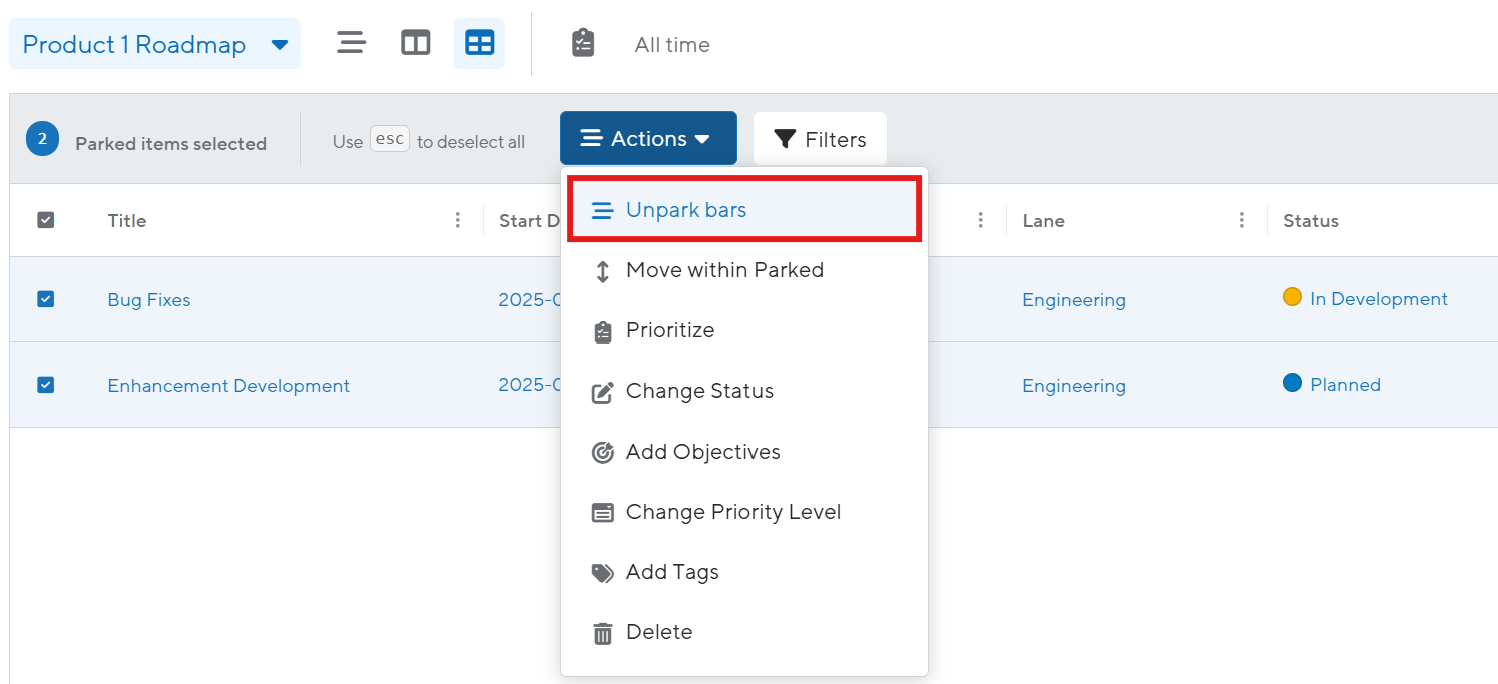
Task: Uncheck the select all checkbox in header
Action: (x=46, y=220)
